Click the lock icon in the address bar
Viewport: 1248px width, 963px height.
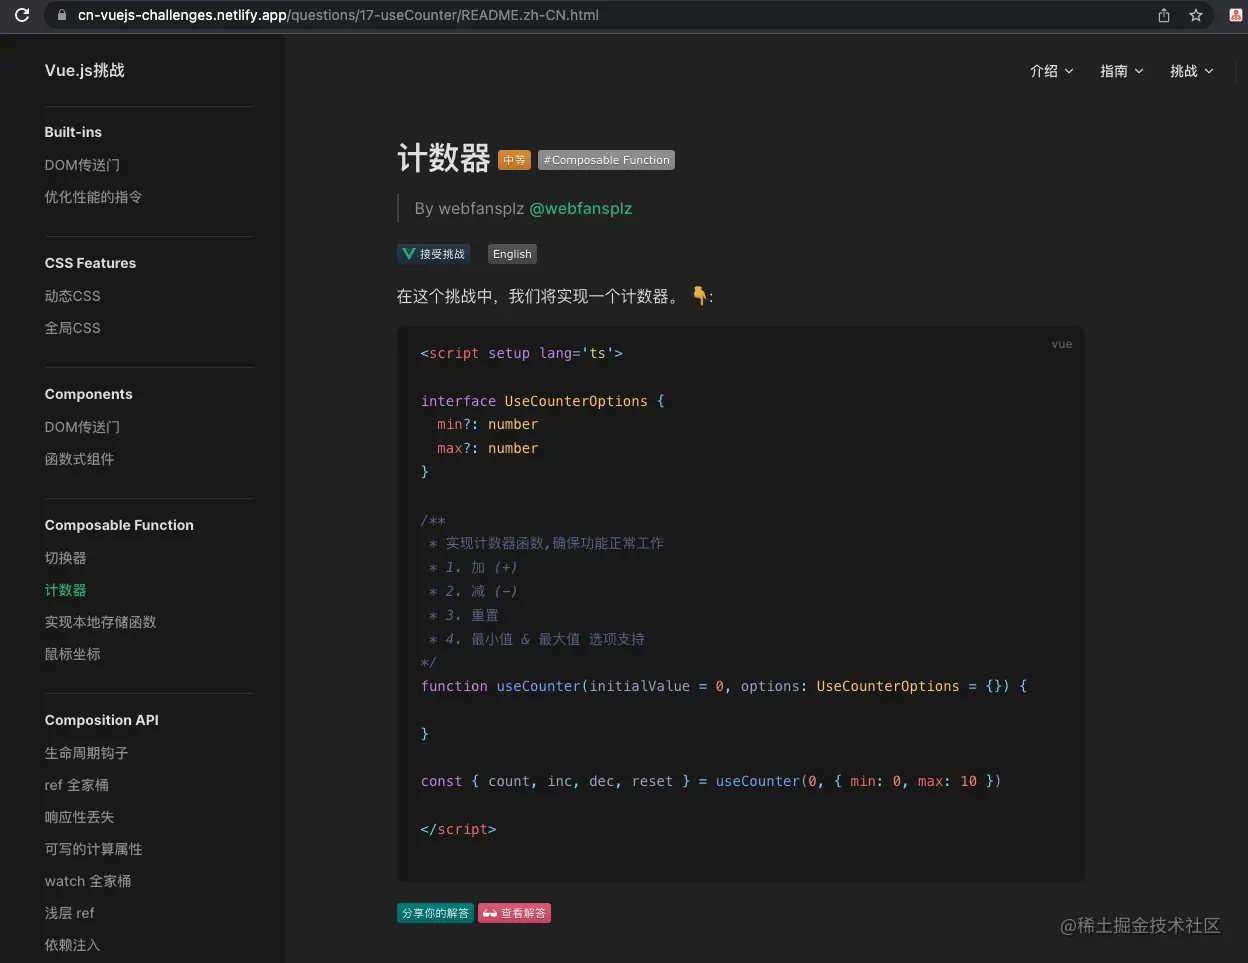click(x=62, y=15)
